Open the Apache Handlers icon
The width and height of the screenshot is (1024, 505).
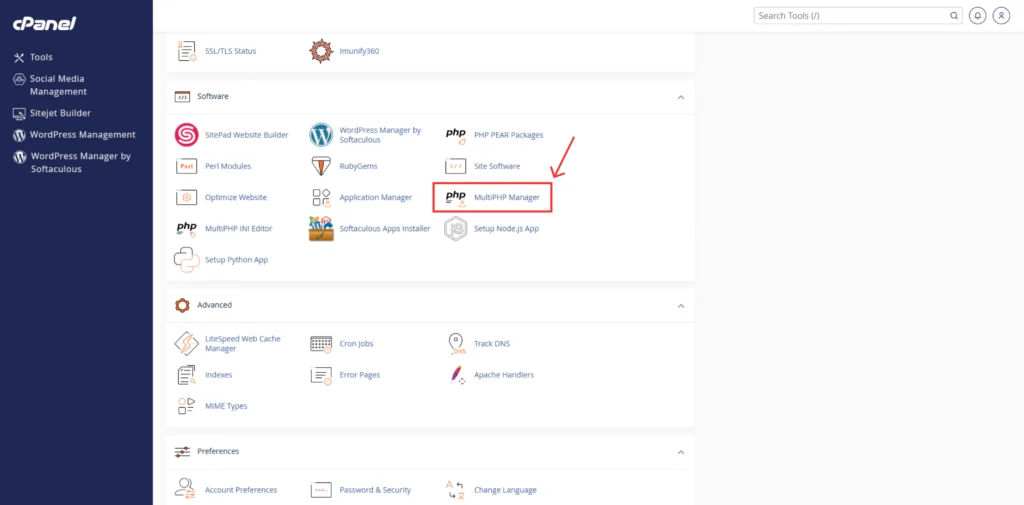point(456,375)
